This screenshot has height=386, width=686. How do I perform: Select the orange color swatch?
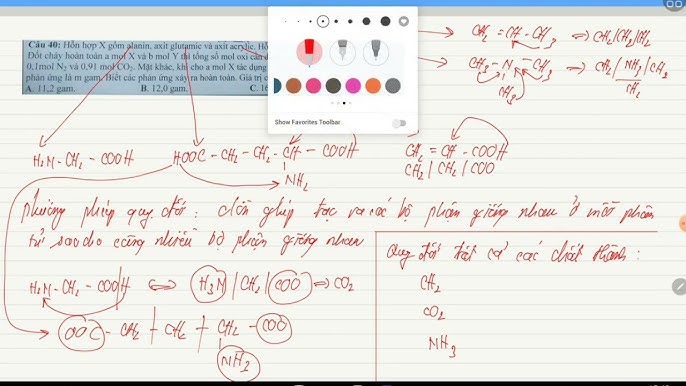(x=373, y=86)
